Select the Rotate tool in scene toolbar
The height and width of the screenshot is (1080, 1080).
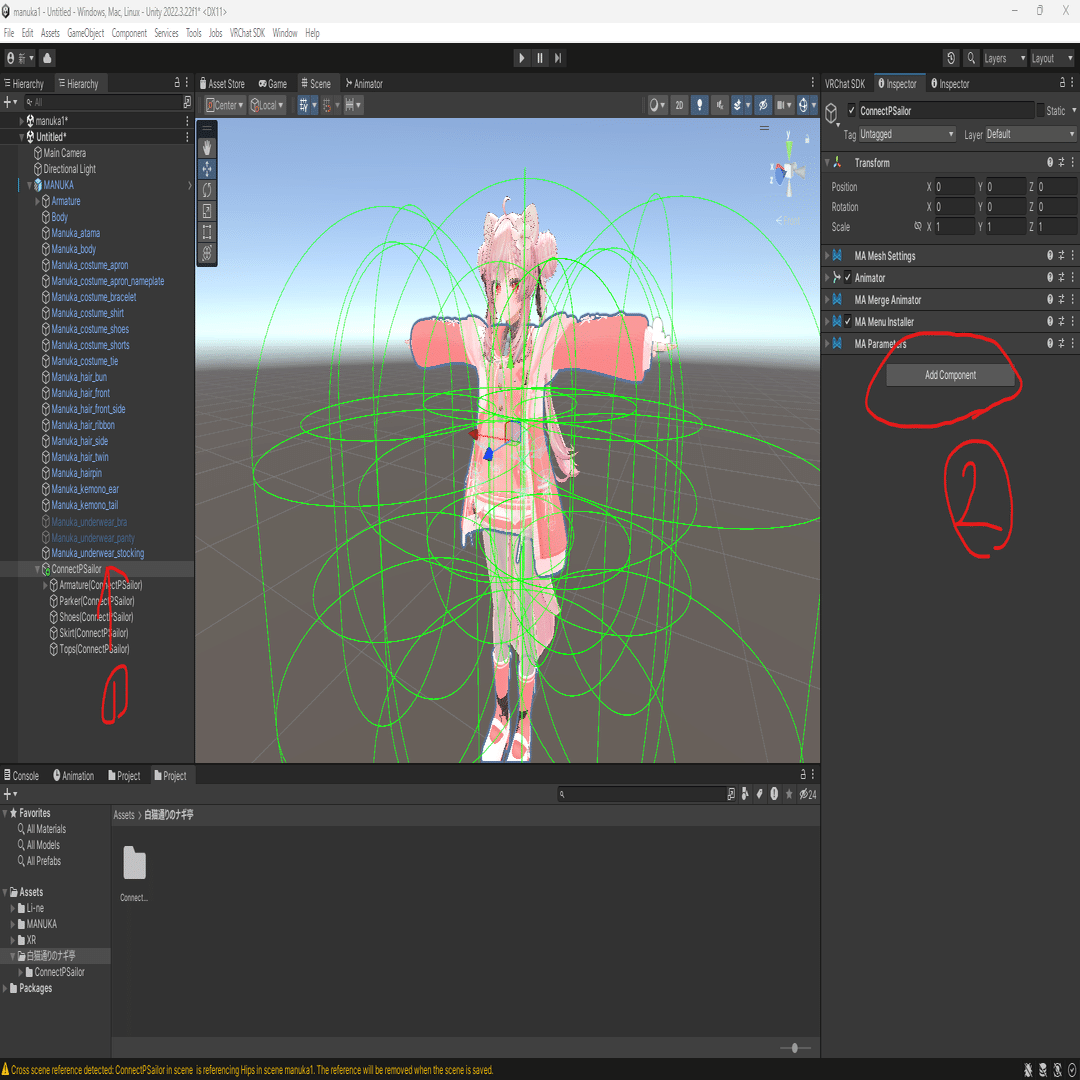(207, 190)
